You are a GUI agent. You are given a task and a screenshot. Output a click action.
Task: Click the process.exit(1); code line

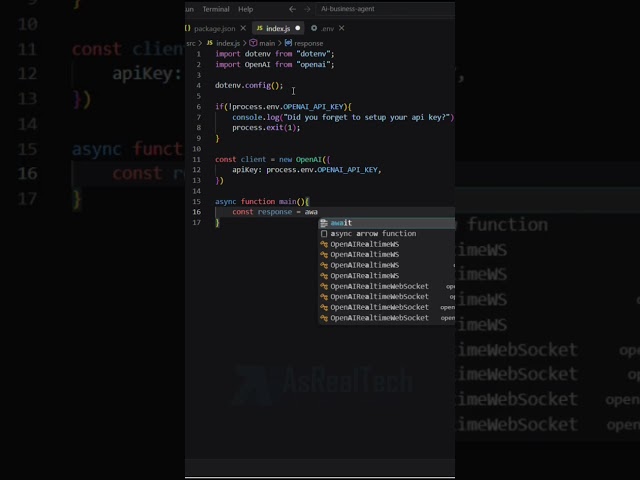tap(266, 128)
